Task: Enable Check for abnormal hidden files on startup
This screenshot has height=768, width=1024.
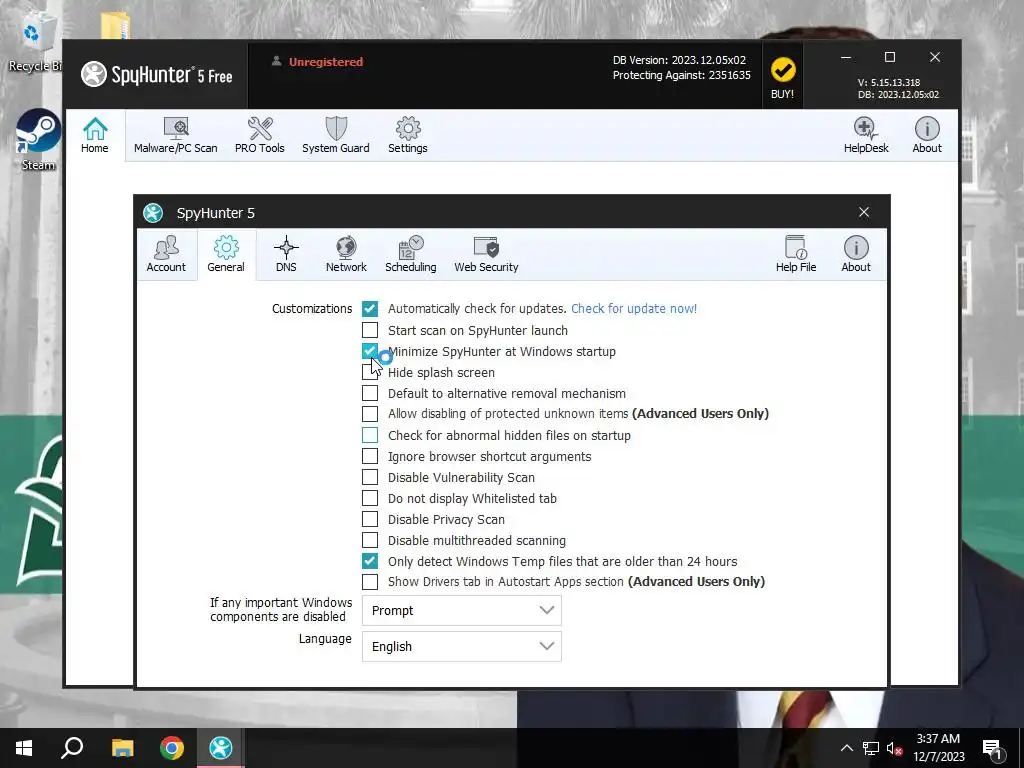Action: pos(370,435)
